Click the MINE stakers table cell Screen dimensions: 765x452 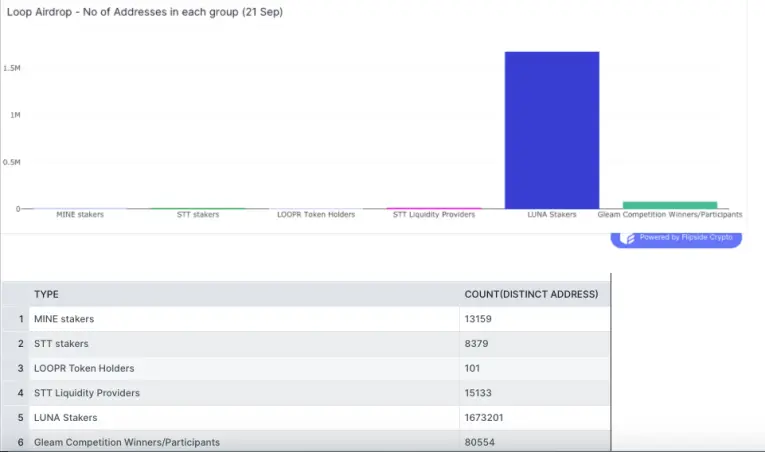244,319
